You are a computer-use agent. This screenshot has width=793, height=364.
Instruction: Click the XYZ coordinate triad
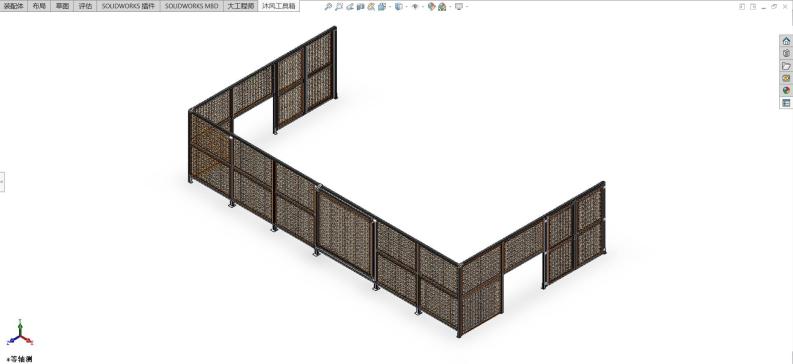(20, 334)
